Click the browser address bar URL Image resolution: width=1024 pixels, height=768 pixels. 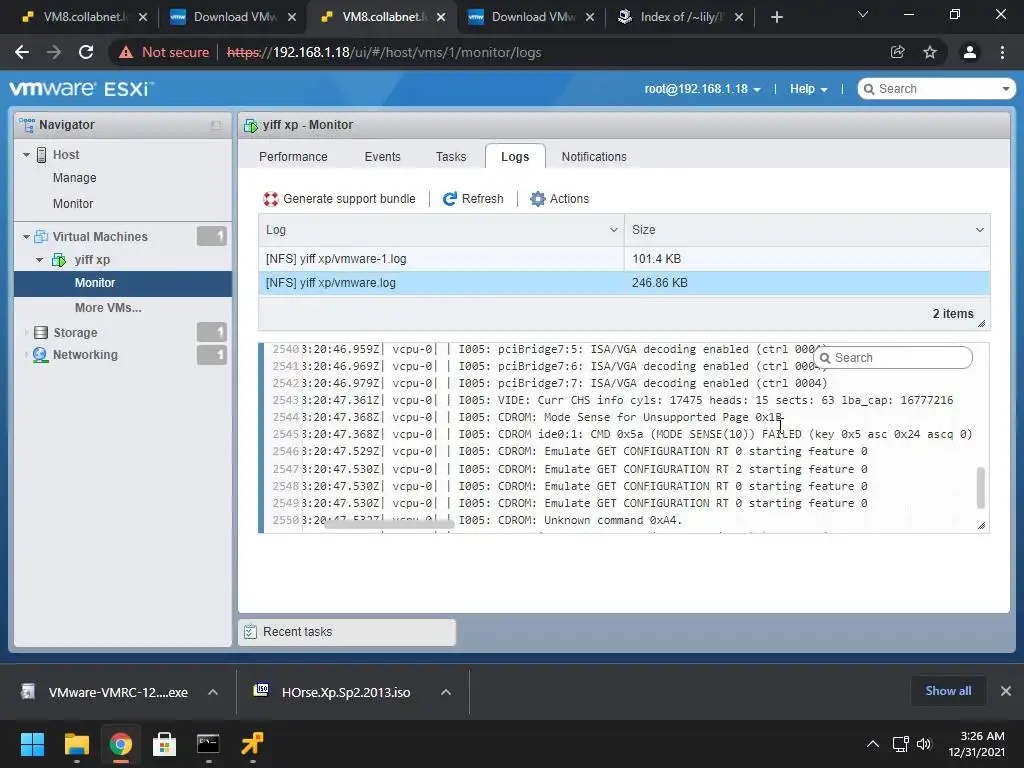point(384,52)
